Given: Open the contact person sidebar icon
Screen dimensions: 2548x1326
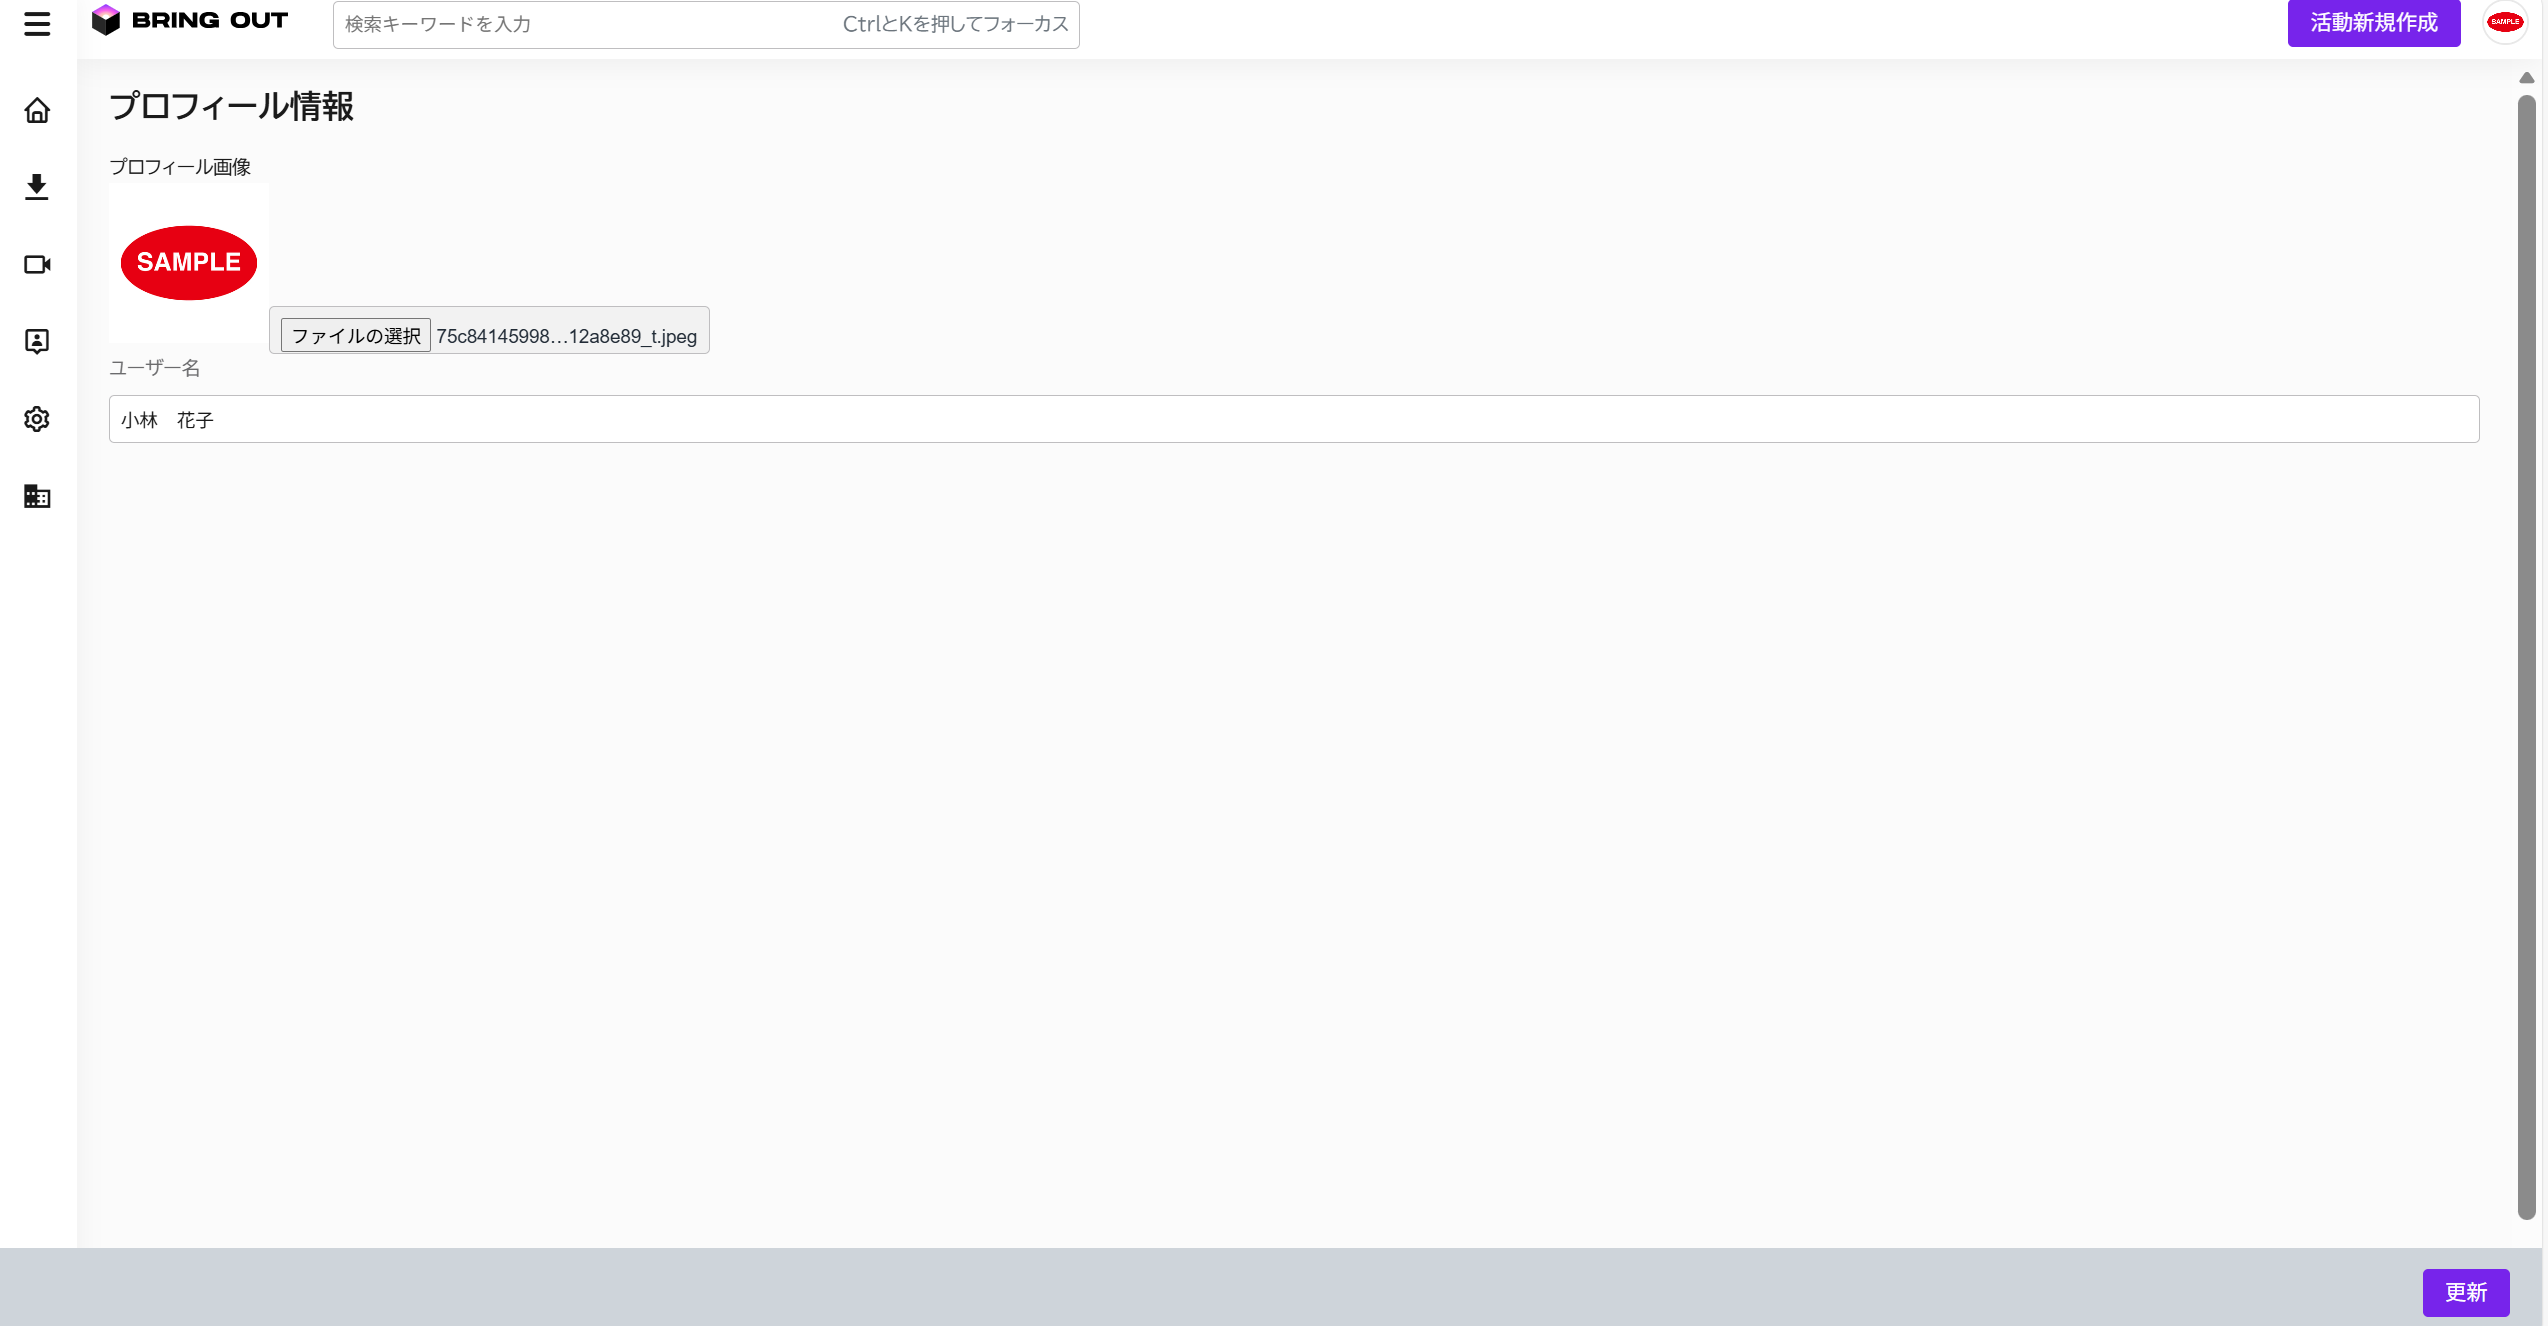Looking at the screenshot, I should 37,342.
